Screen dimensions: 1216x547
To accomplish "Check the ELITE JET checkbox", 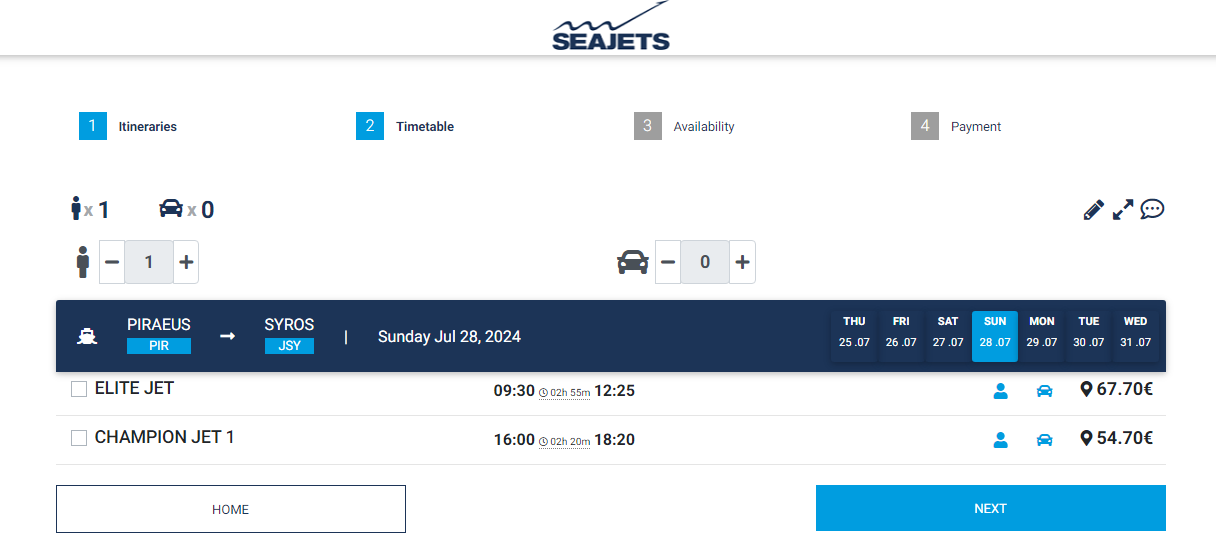I will (x=79, y=390).
